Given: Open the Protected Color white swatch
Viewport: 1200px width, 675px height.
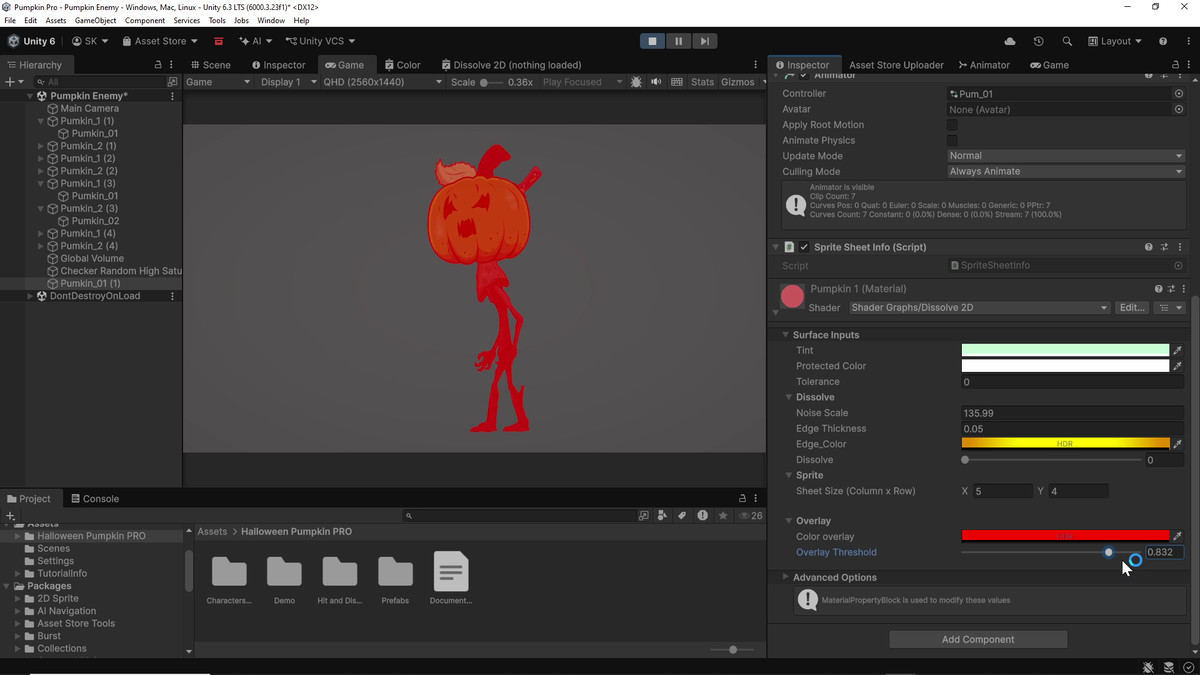Looking at the screenshot, I should pos(1065,366).
